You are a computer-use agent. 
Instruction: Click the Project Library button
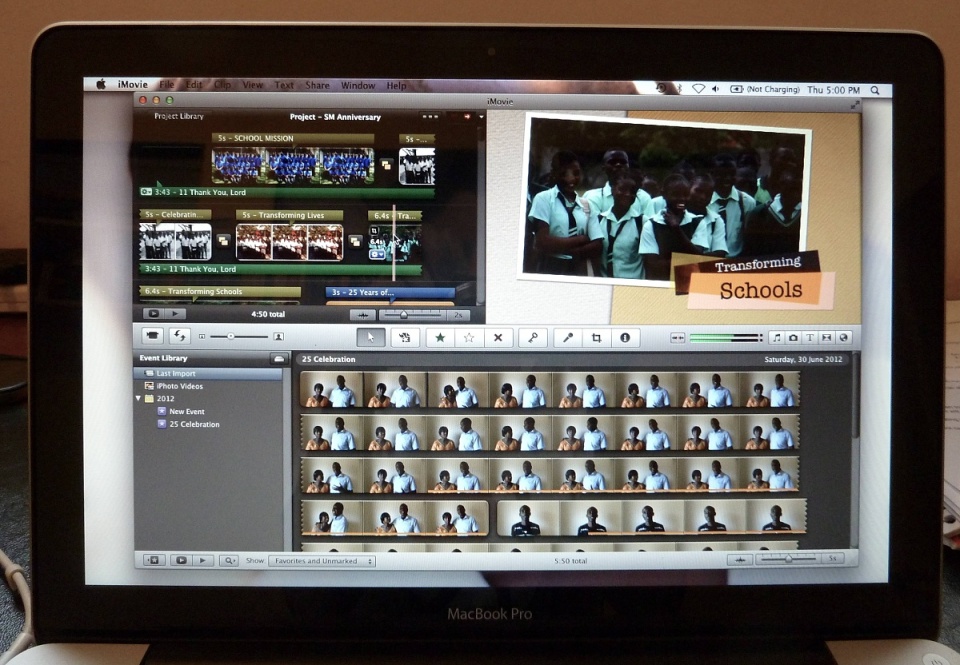tap(178, 117)
